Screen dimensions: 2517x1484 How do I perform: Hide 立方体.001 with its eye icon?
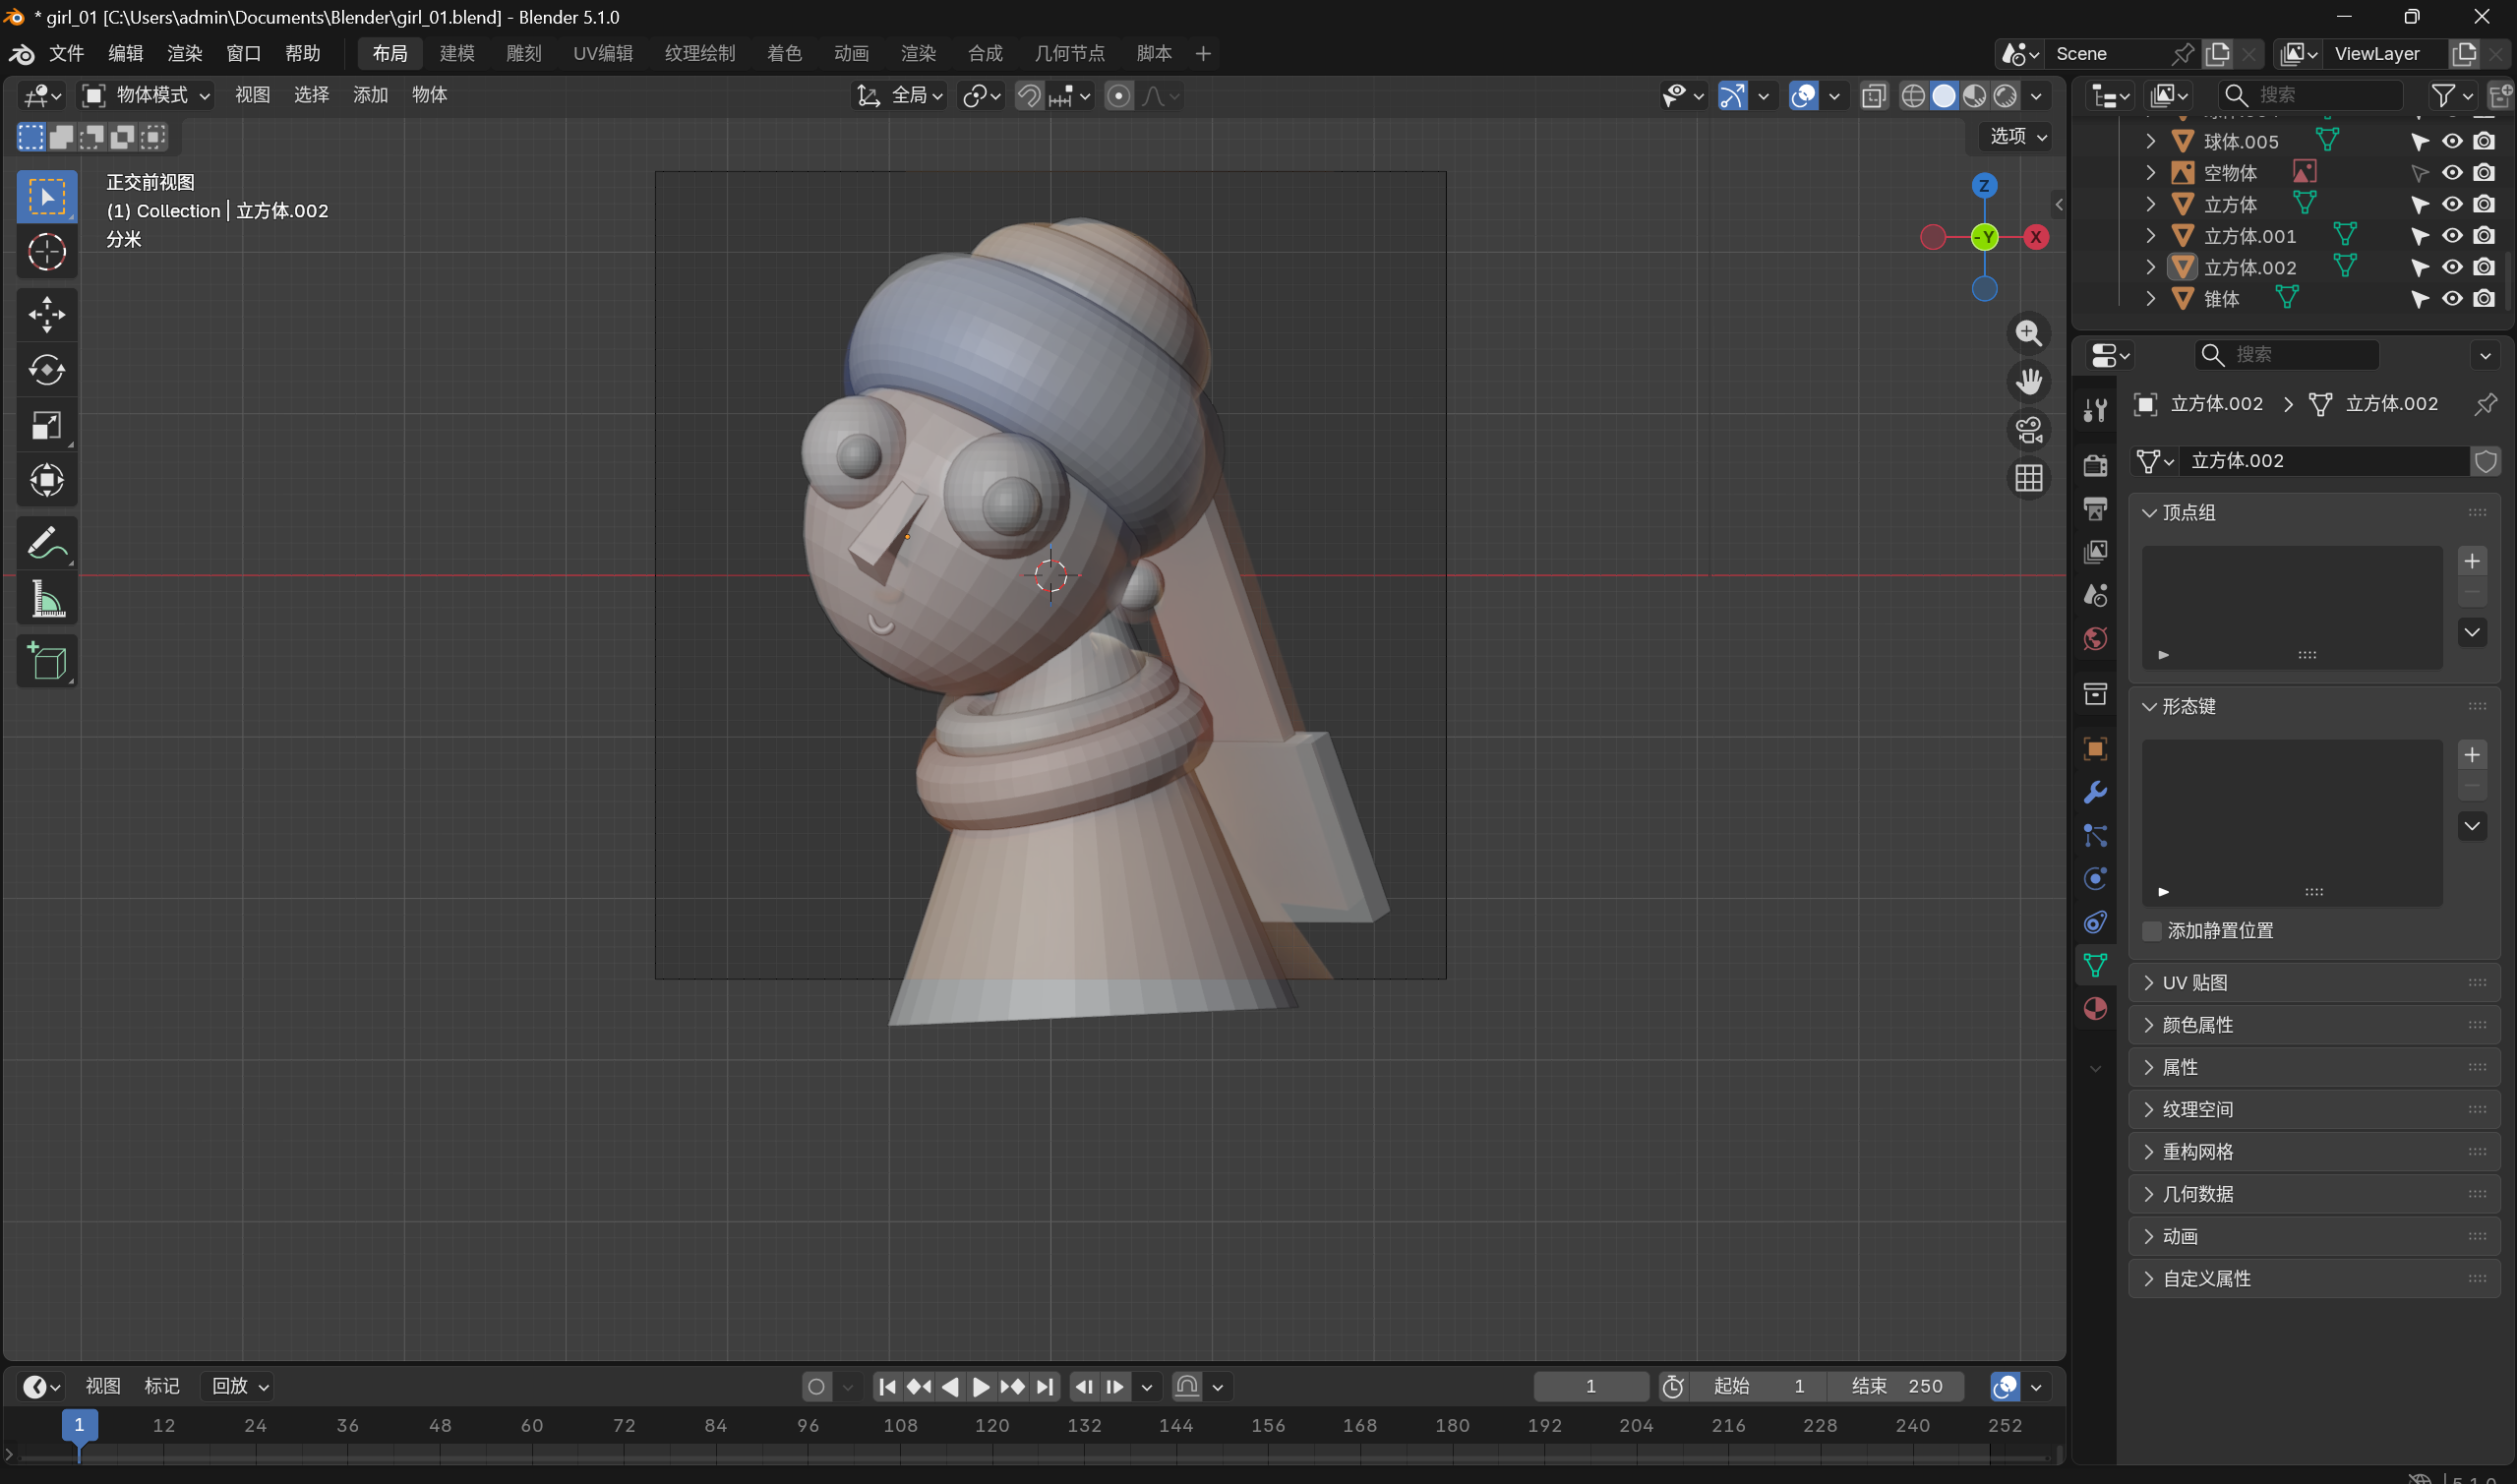[x=2451, y=236]
